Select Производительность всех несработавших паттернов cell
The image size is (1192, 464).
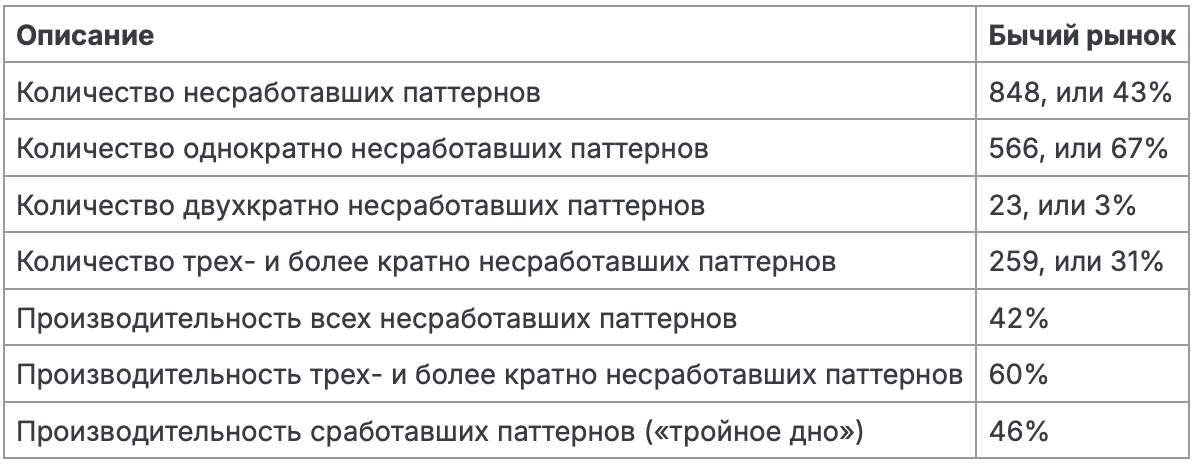(490, 317)
